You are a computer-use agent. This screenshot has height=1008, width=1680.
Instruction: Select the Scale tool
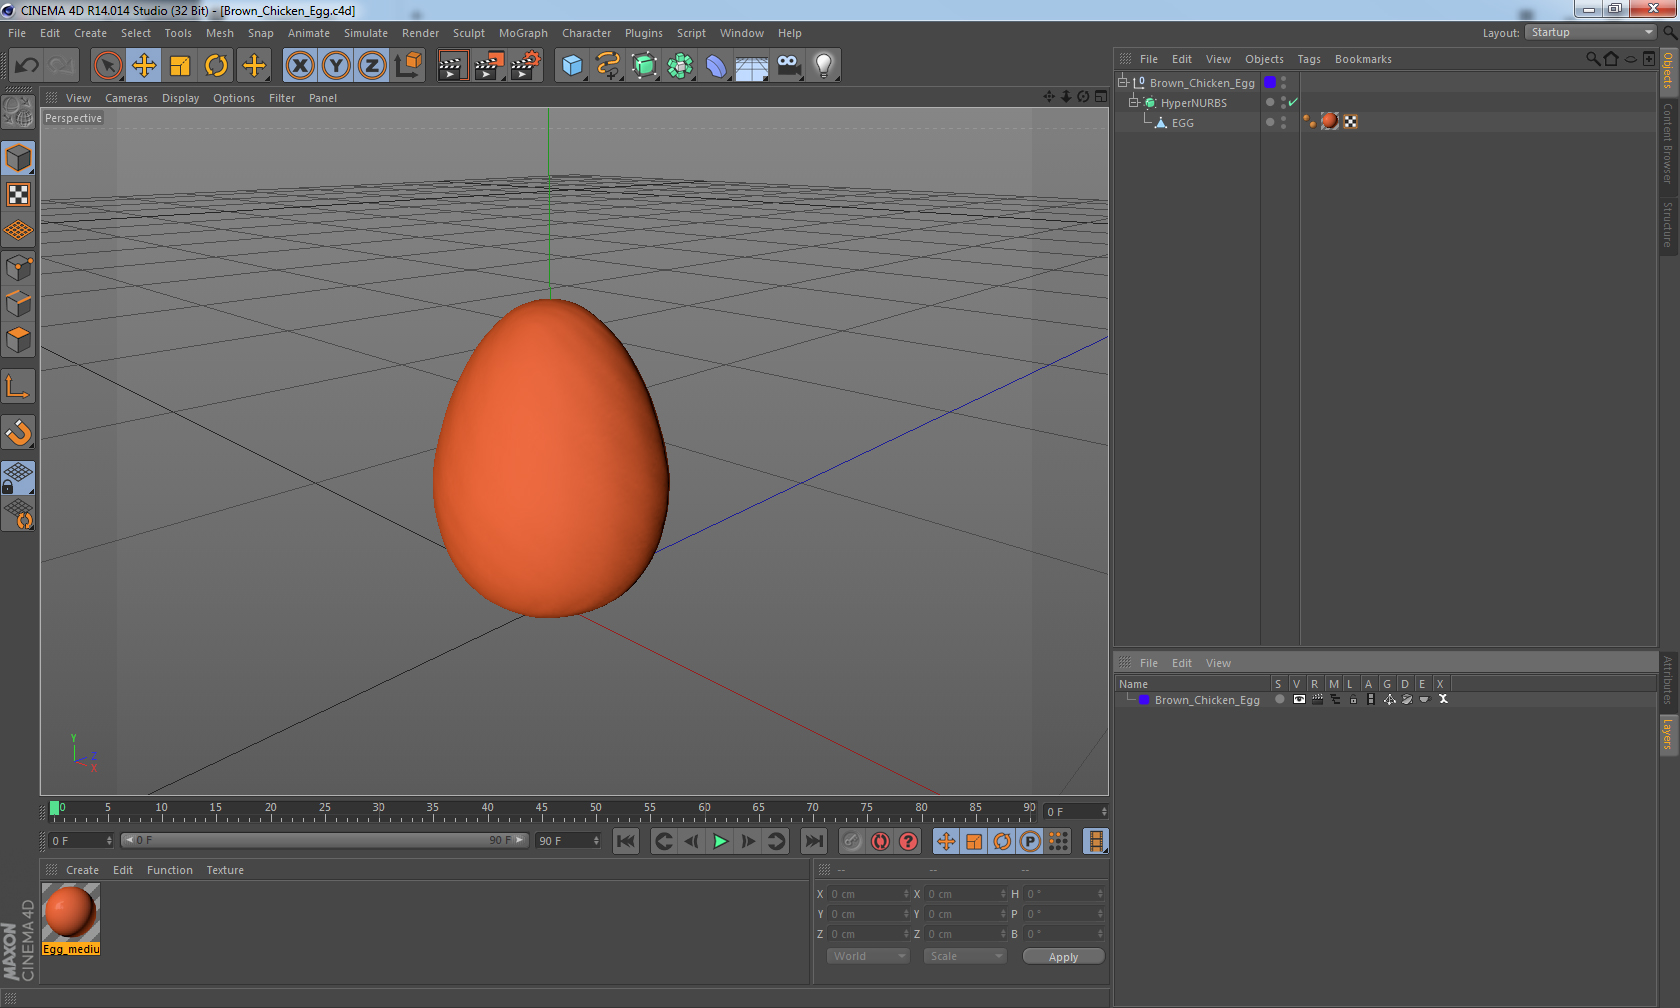(180, 66)
